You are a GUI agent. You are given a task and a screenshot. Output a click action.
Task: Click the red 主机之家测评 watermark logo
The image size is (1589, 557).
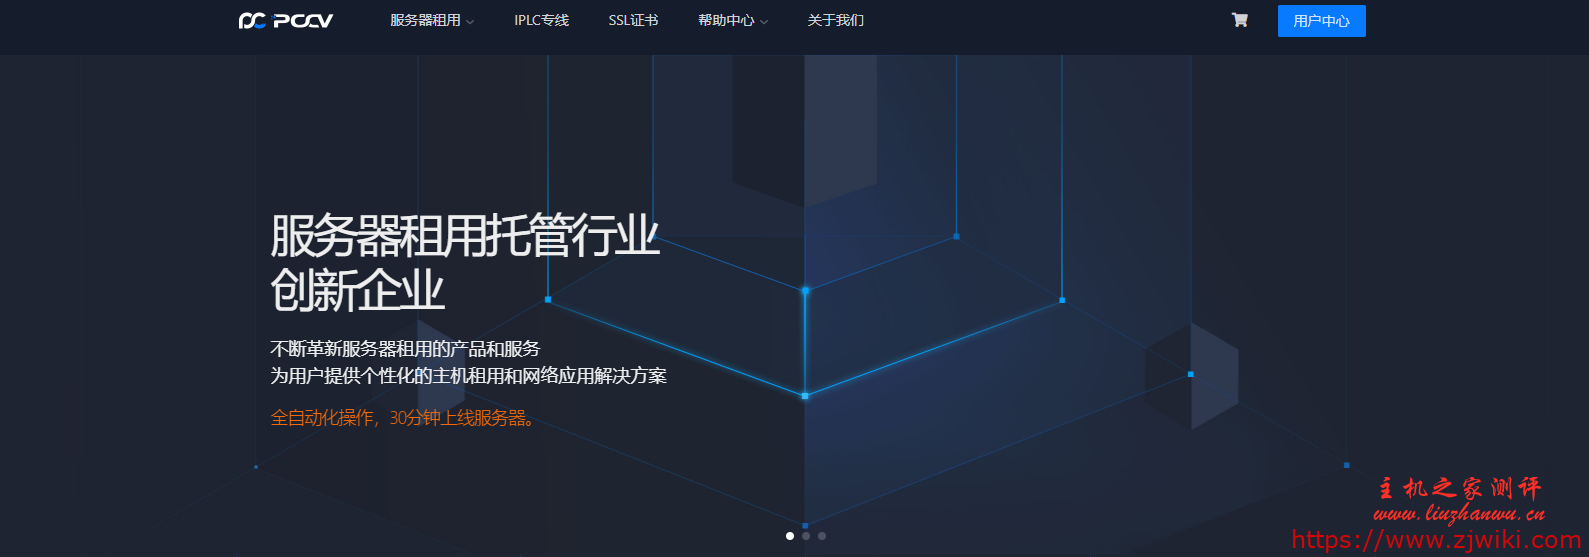(x=1459, y=488)
